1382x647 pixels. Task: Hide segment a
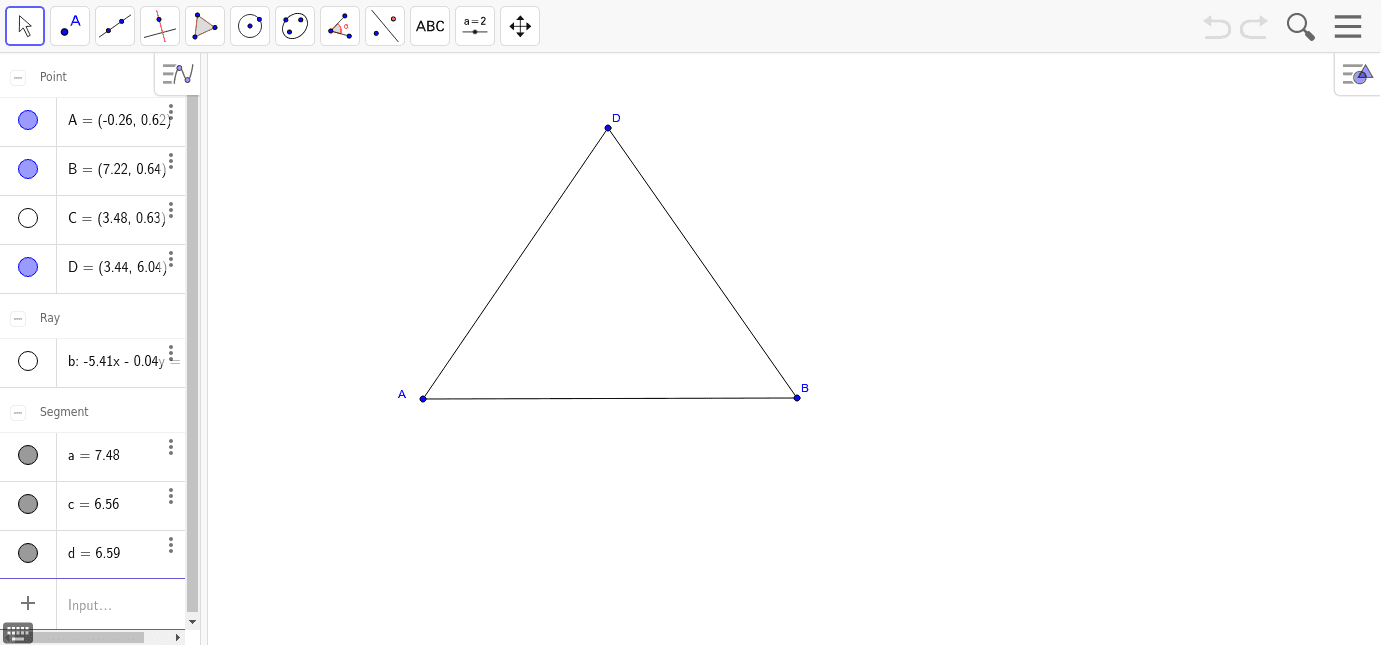[28, 455]
